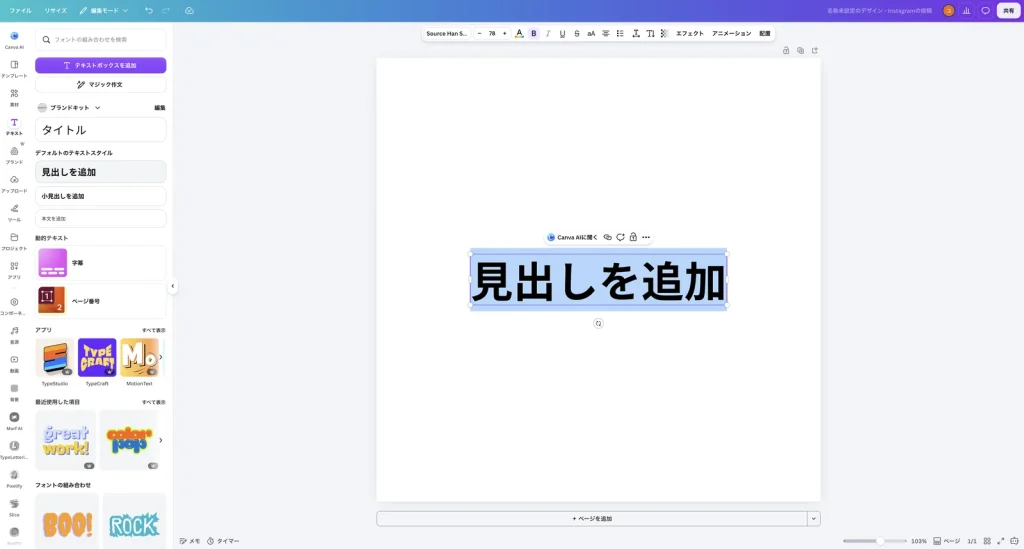The width and height of the screenshot is (1024, 549).
Task: Open the 素材 (elements) sidebar panel
Action: click(x=14, y=97)
